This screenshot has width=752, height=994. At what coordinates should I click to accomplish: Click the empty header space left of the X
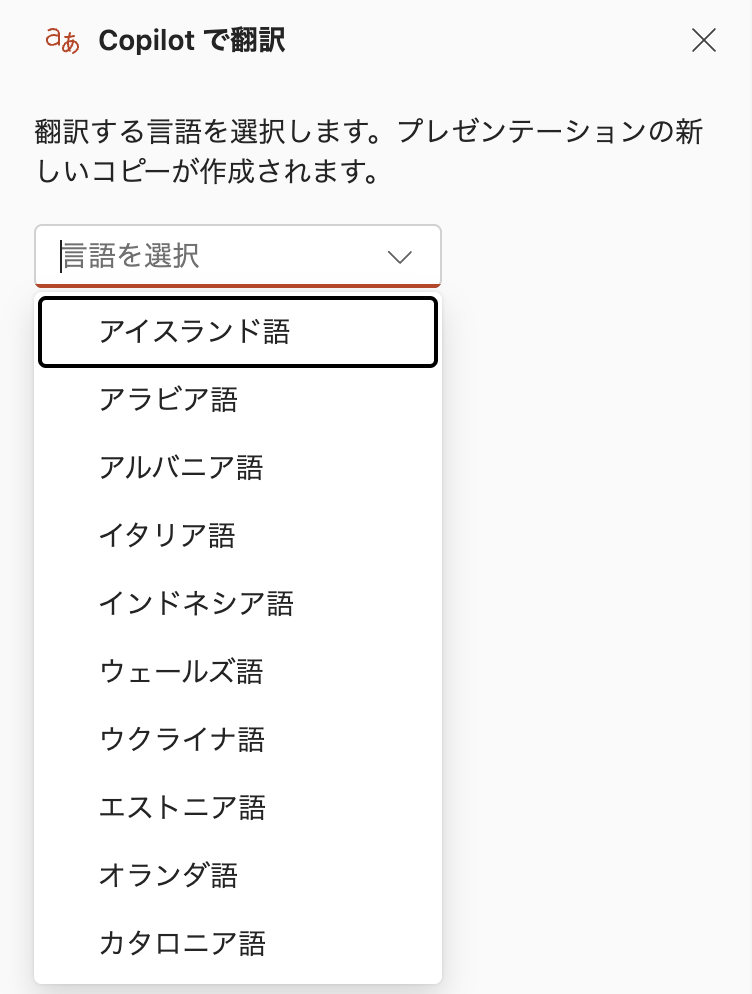coord(500,40)
